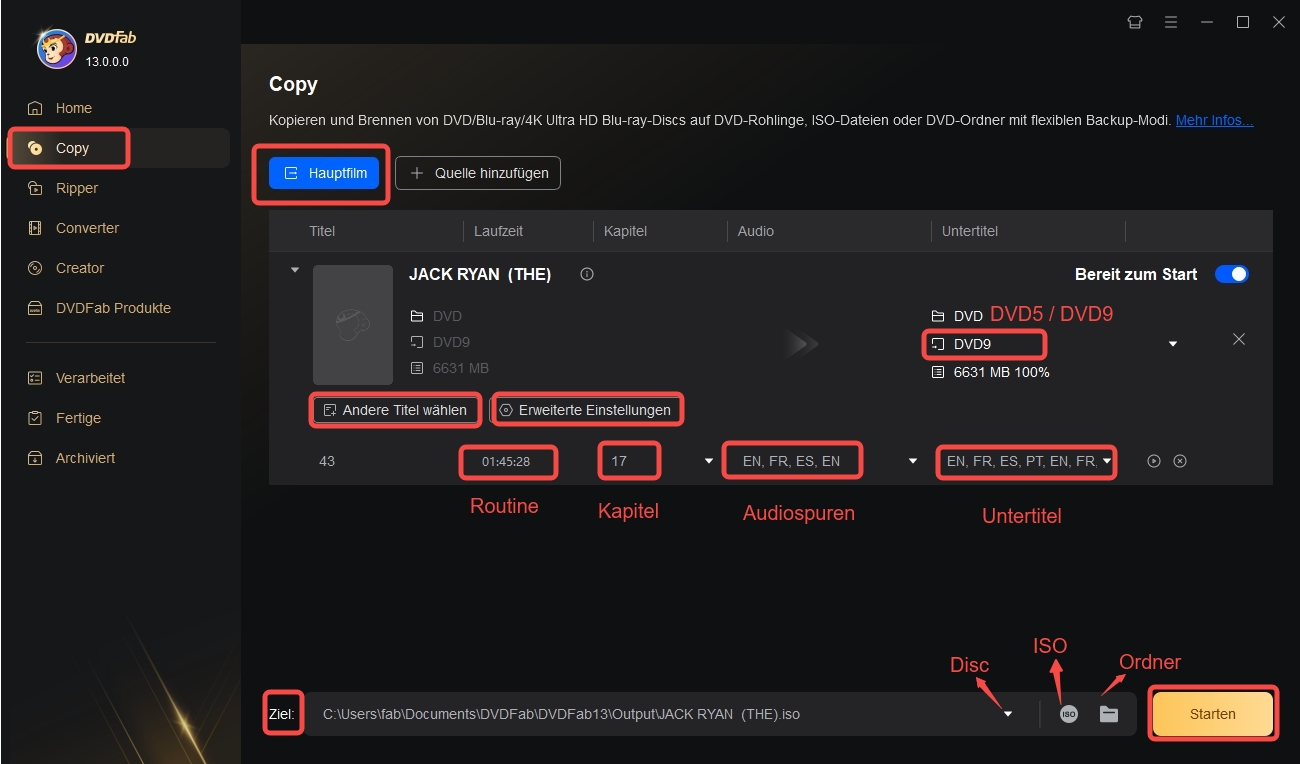Screen dimensions: 1300x764
Task: Click title number 43
Action: click(327, 462)
